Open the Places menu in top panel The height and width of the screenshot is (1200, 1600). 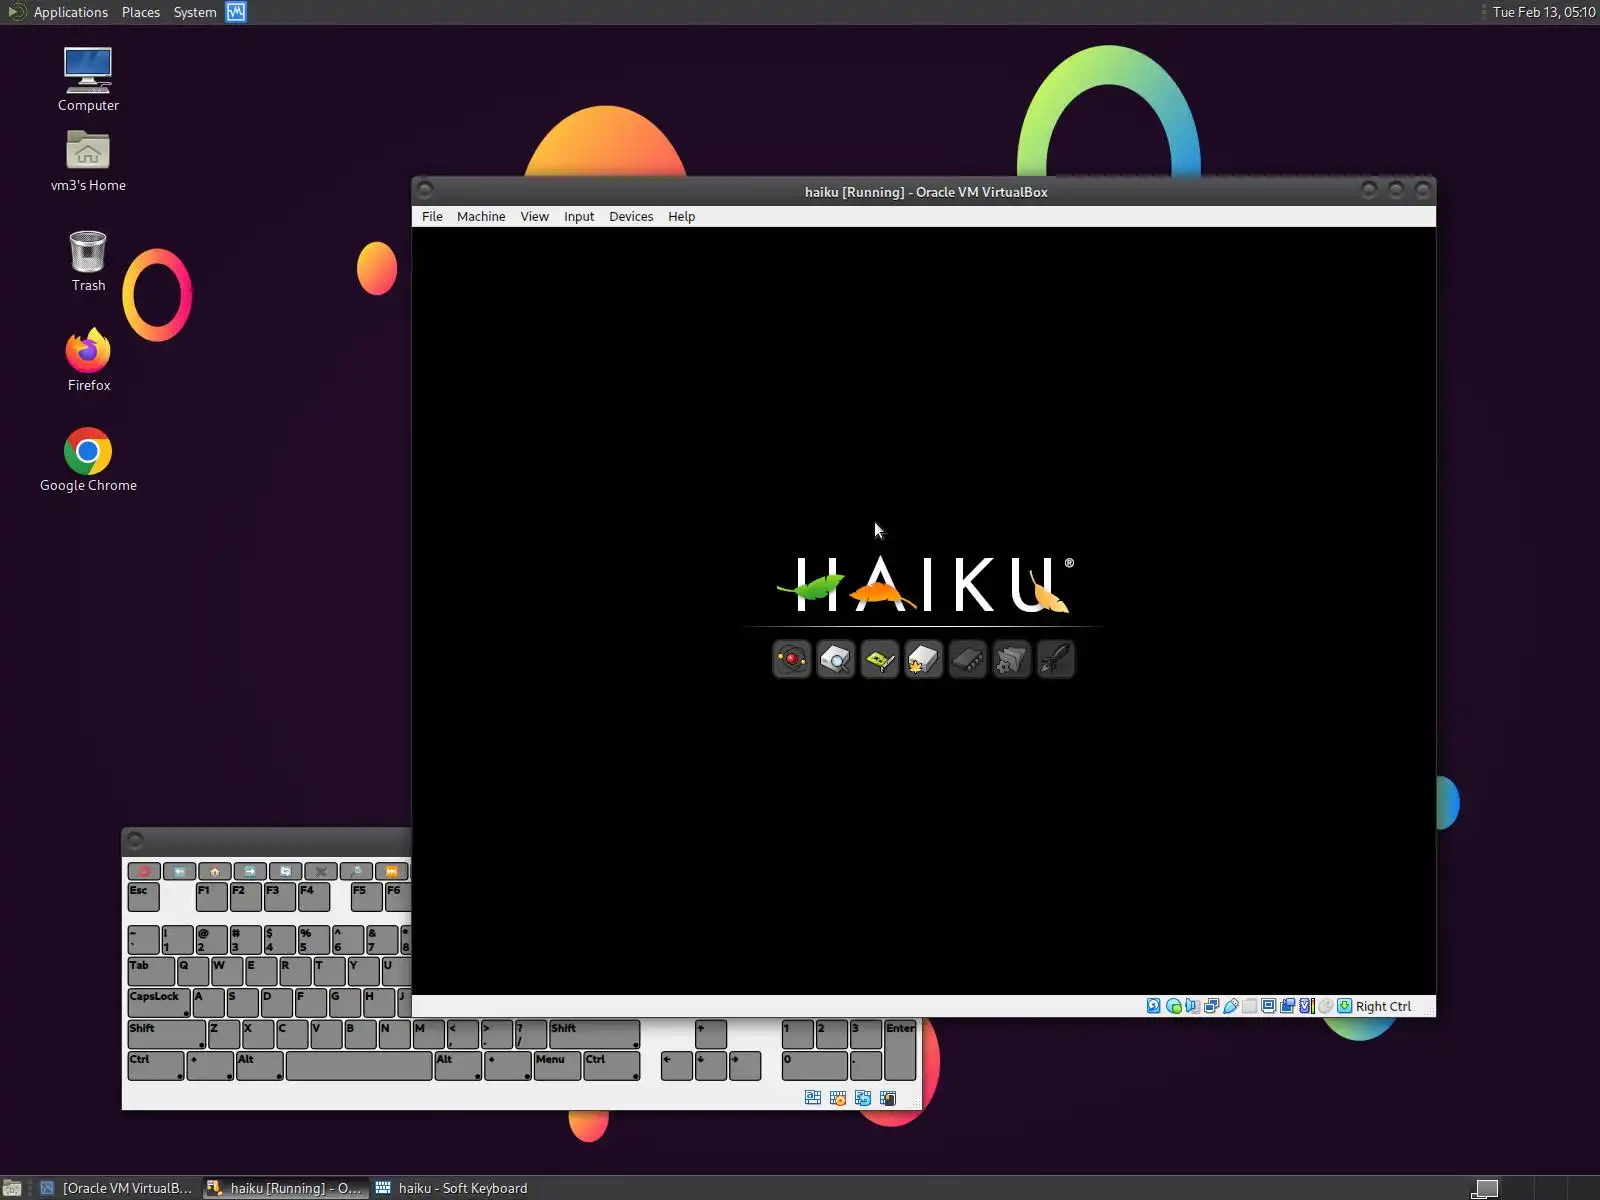(141, 12)
